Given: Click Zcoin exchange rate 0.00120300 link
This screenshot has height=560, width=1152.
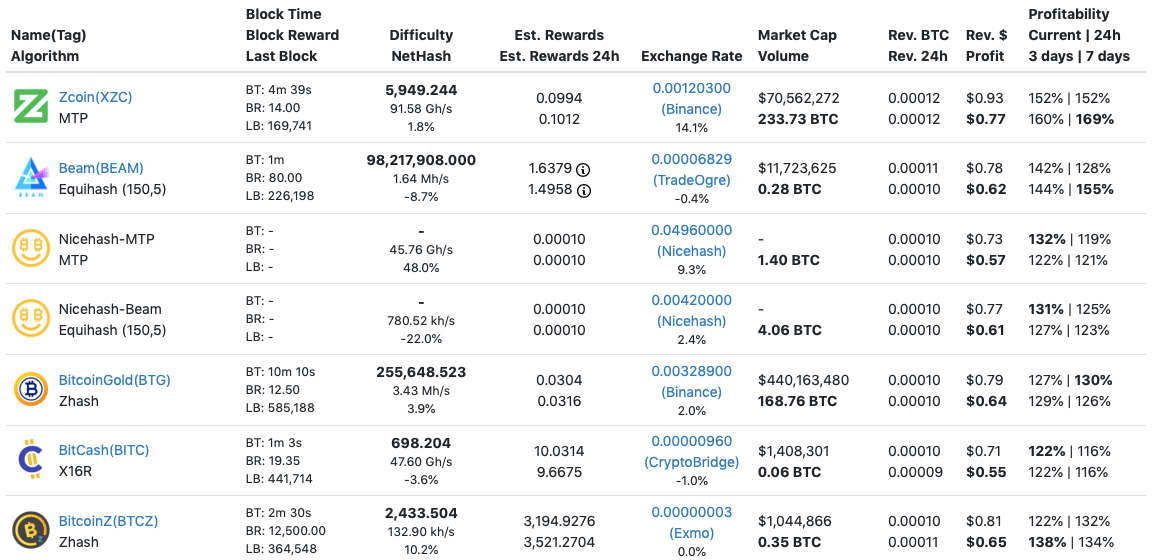Looking at the screenshot, I should [x=691, y=88].
